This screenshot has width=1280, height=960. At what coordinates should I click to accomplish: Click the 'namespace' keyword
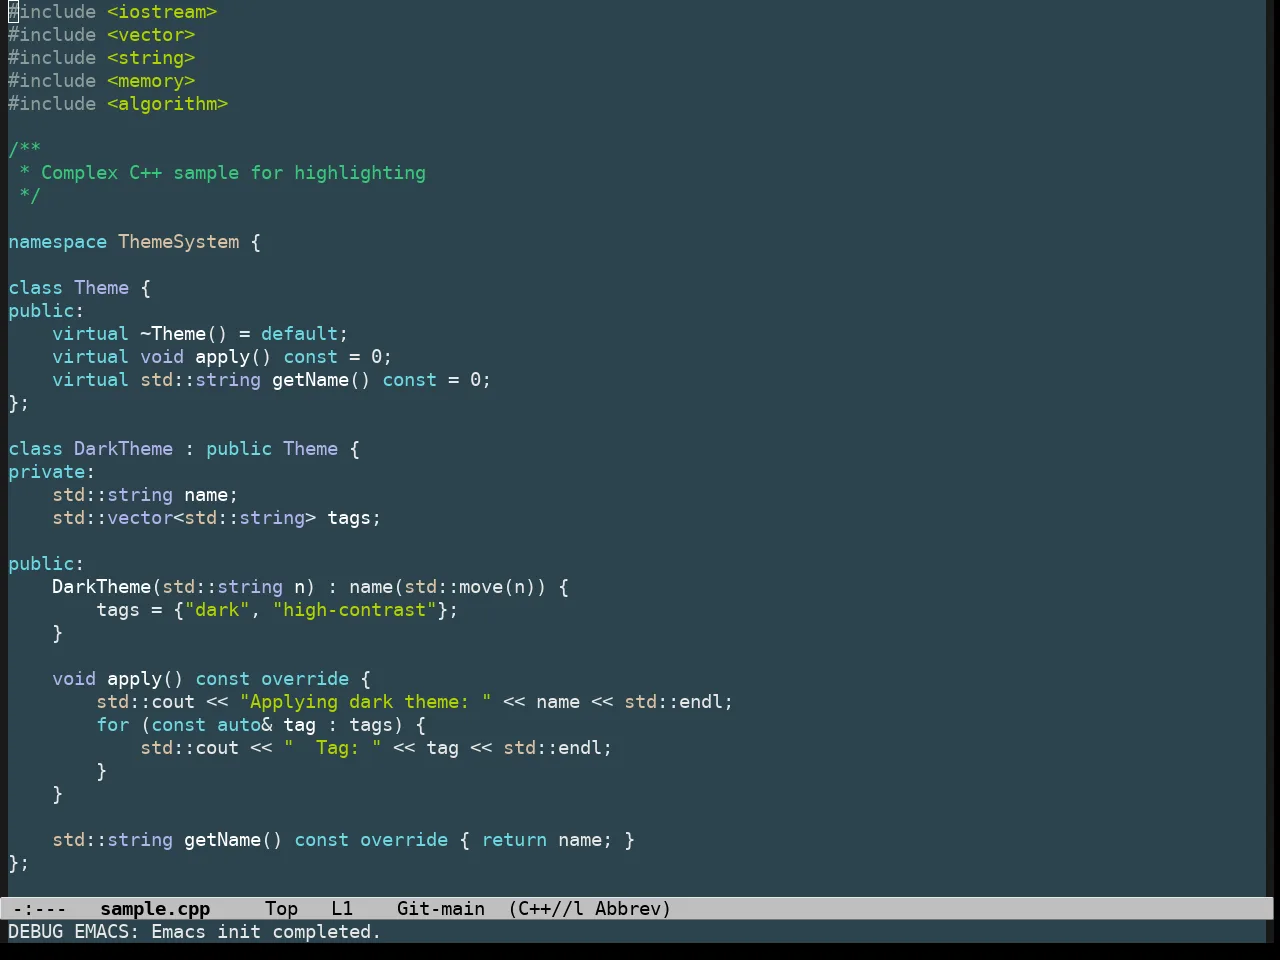57,242
